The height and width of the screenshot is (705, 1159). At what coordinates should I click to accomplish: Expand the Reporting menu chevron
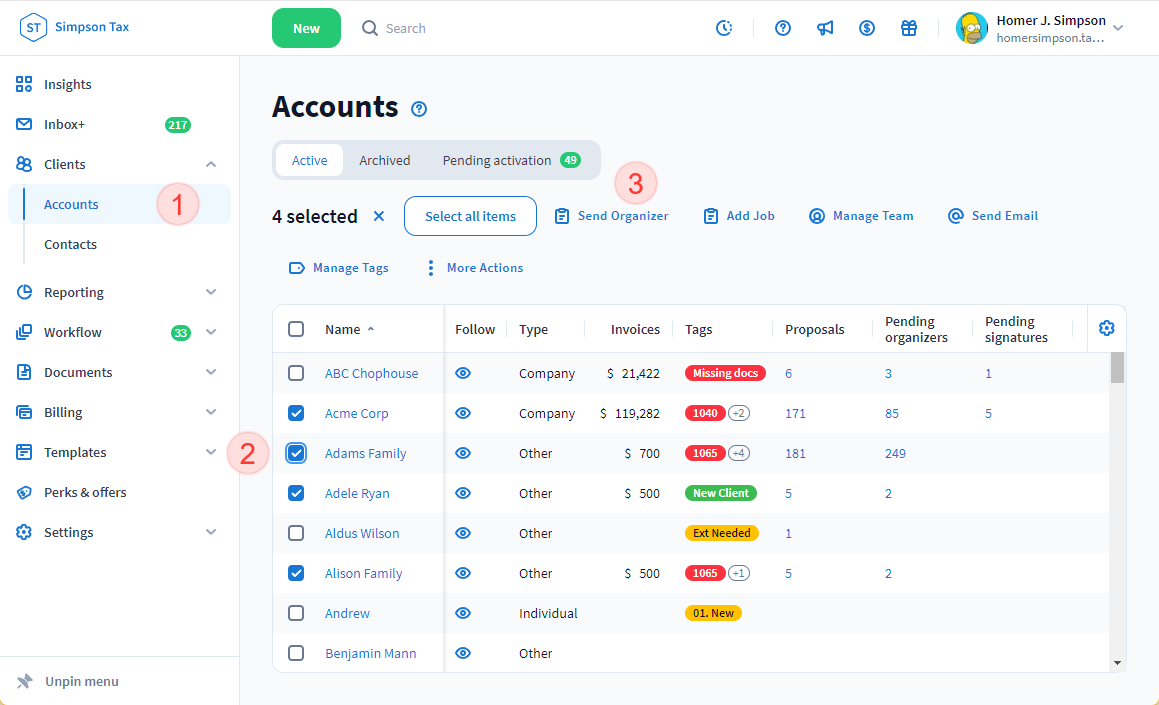pos(211,292)
